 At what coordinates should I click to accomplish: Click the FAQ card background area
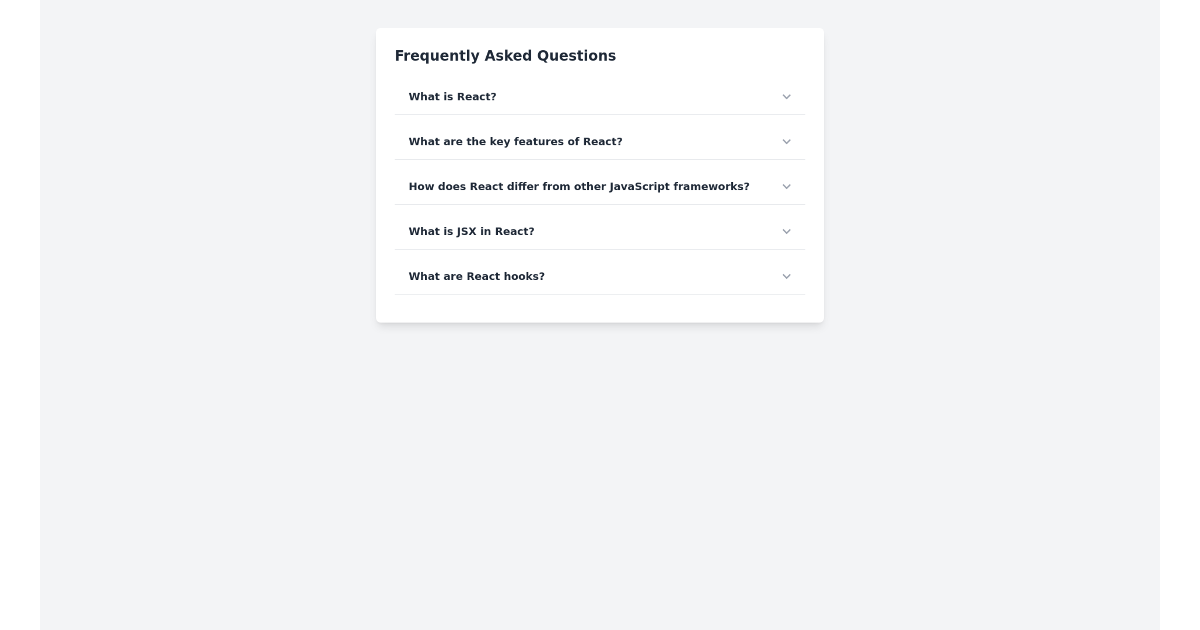(x=600, y=310)
